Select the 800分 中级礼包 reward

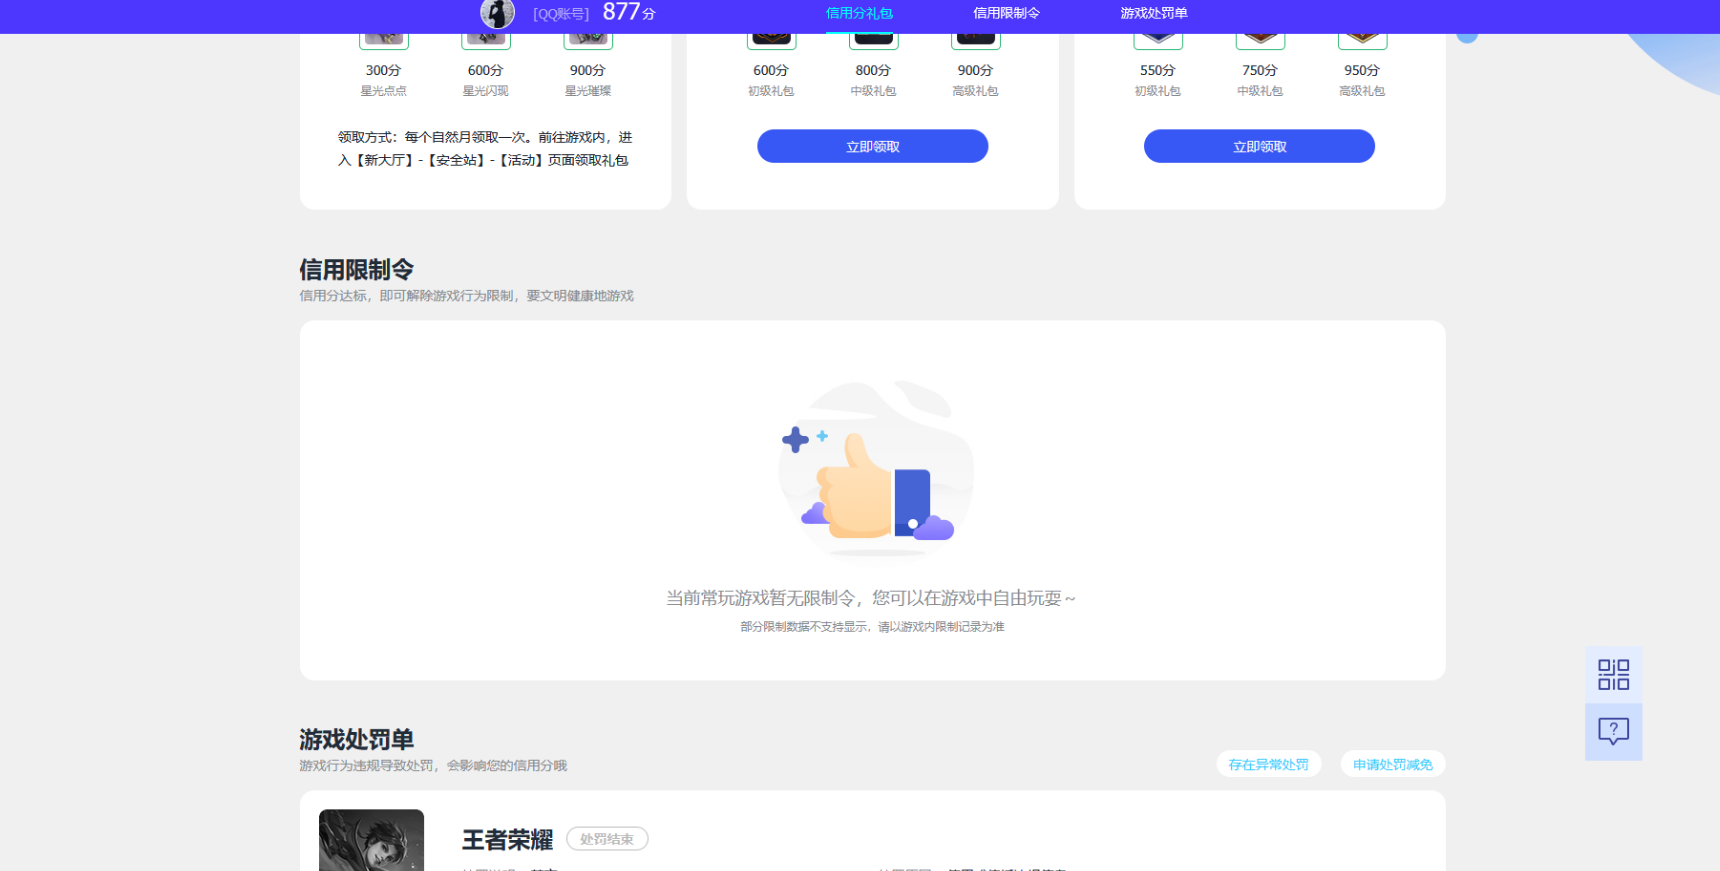tap(873, 66)
